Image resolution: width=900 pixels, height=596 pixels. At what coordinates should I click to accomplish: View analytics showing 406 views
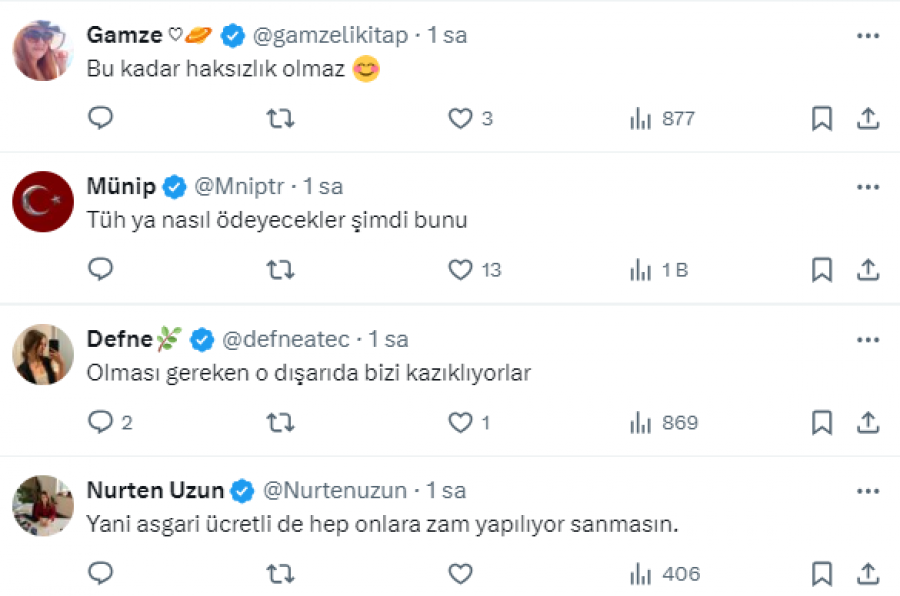[x=665, y=574]
